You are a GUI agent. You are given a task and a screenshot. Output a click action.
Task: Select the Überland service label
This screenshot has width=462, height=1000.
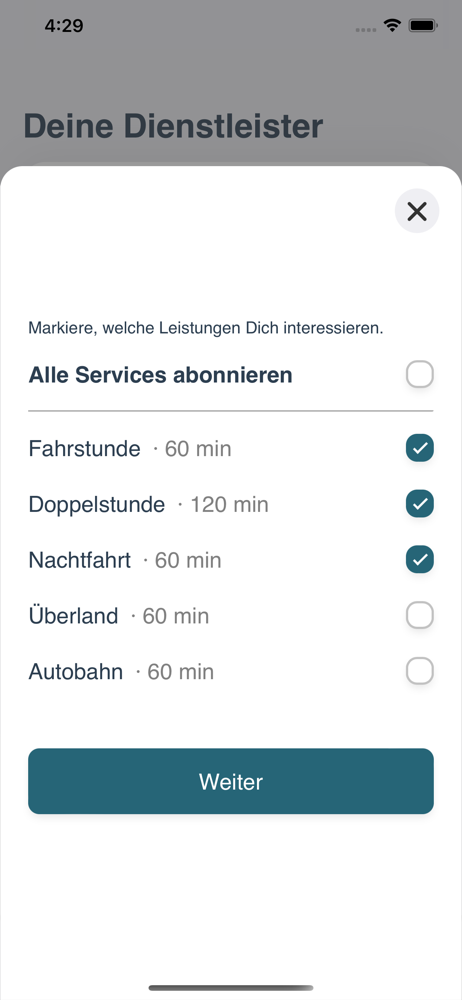click(73, 615)
